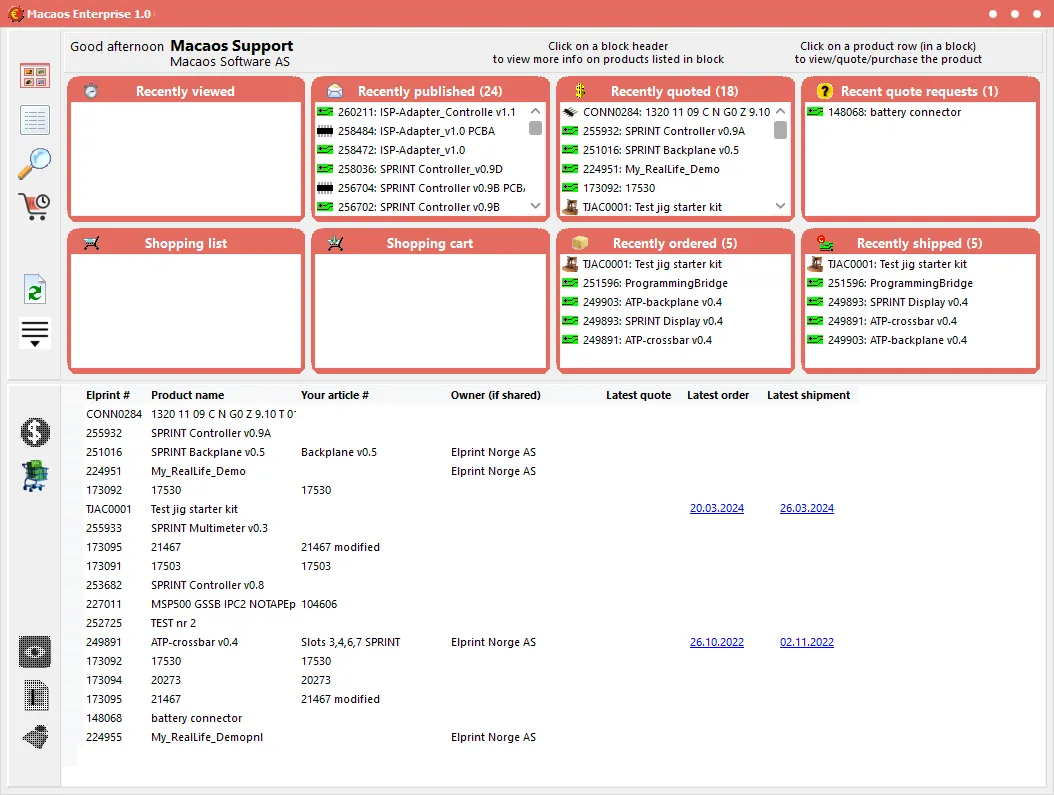Click the envelope icon in Recently published

click(x=335, y=91)
